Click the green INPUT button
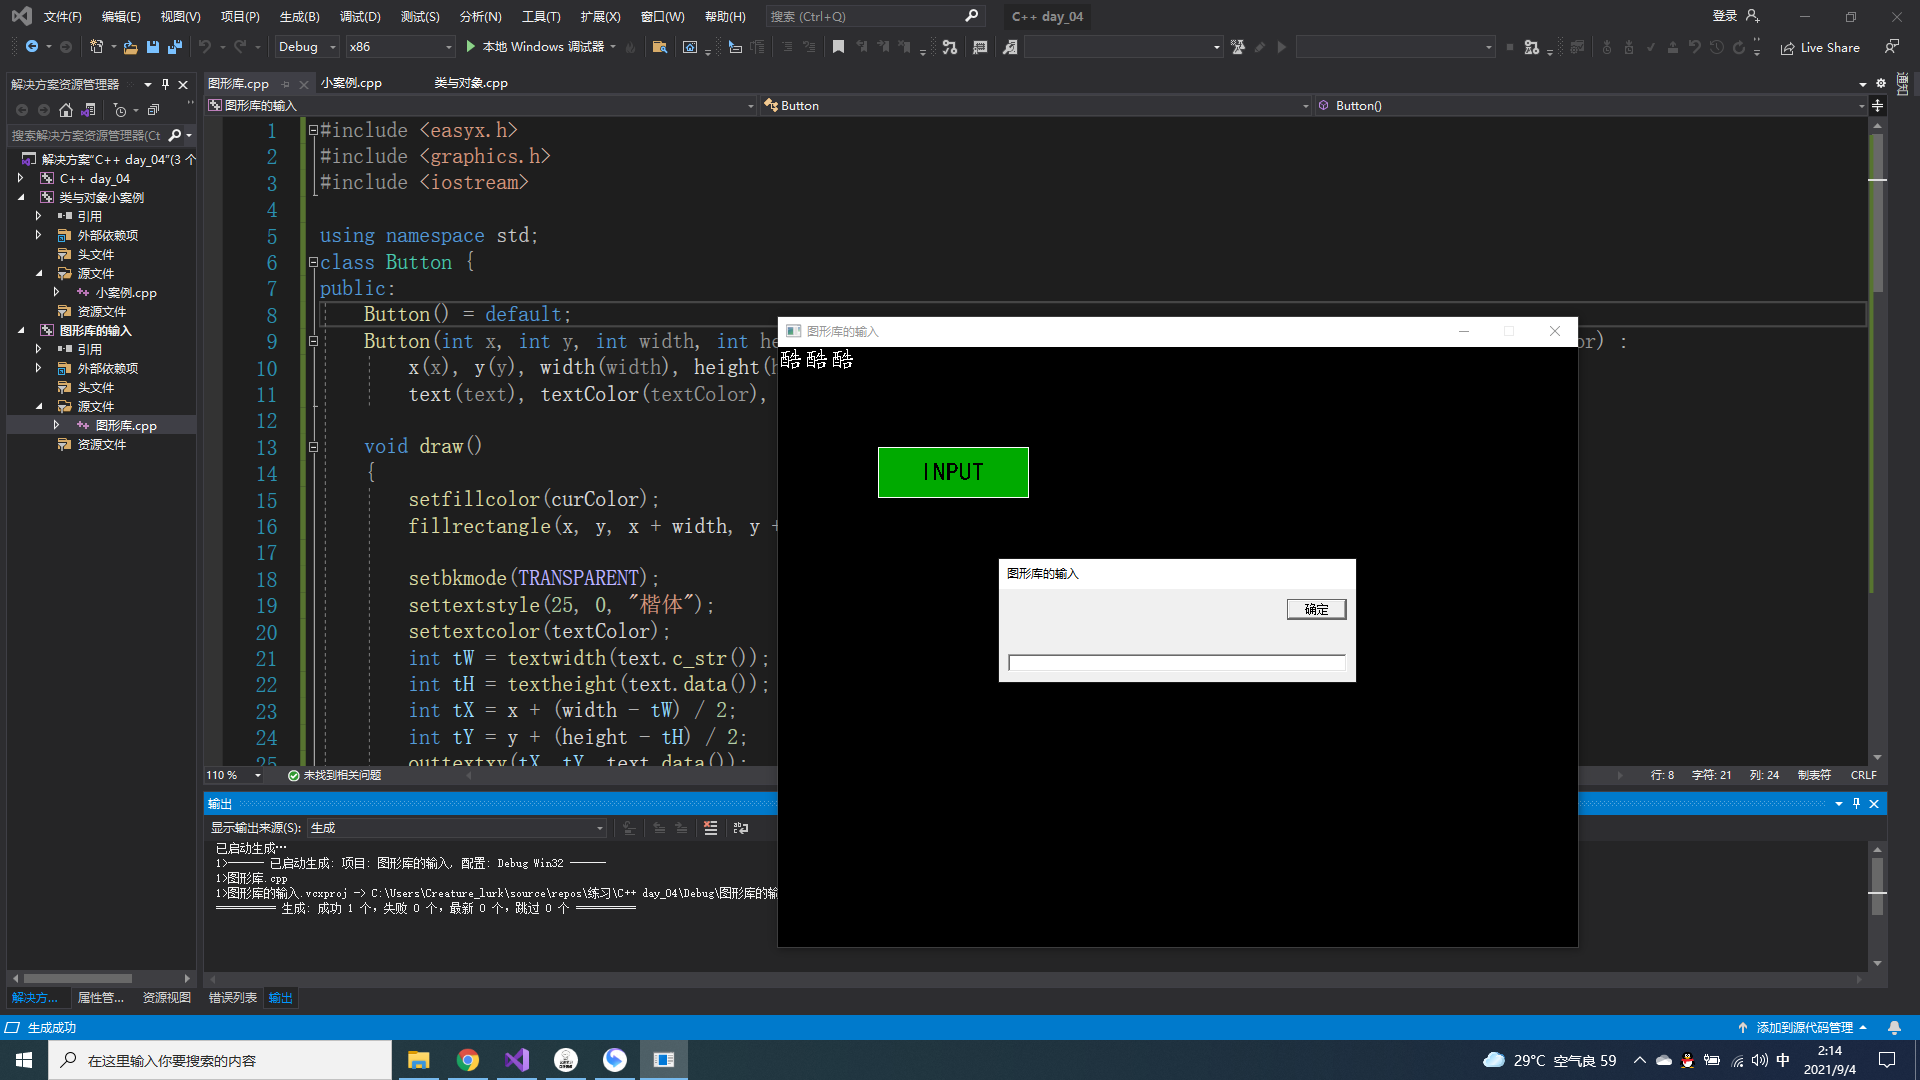1920x1080 pixels. pos(953,472)
